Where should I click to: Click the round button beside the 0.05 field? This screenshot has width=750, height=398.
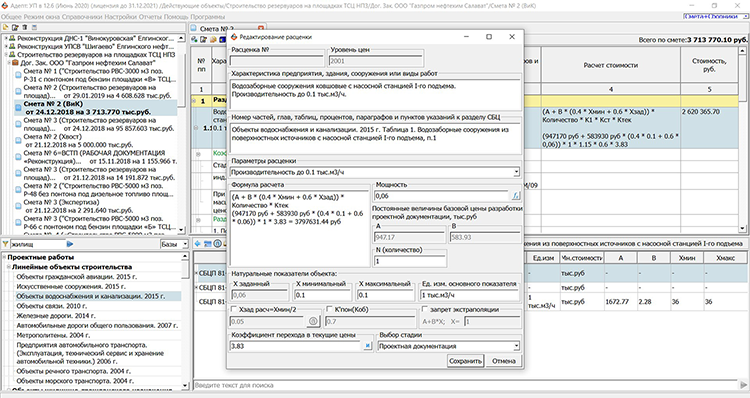click(313, 321)
